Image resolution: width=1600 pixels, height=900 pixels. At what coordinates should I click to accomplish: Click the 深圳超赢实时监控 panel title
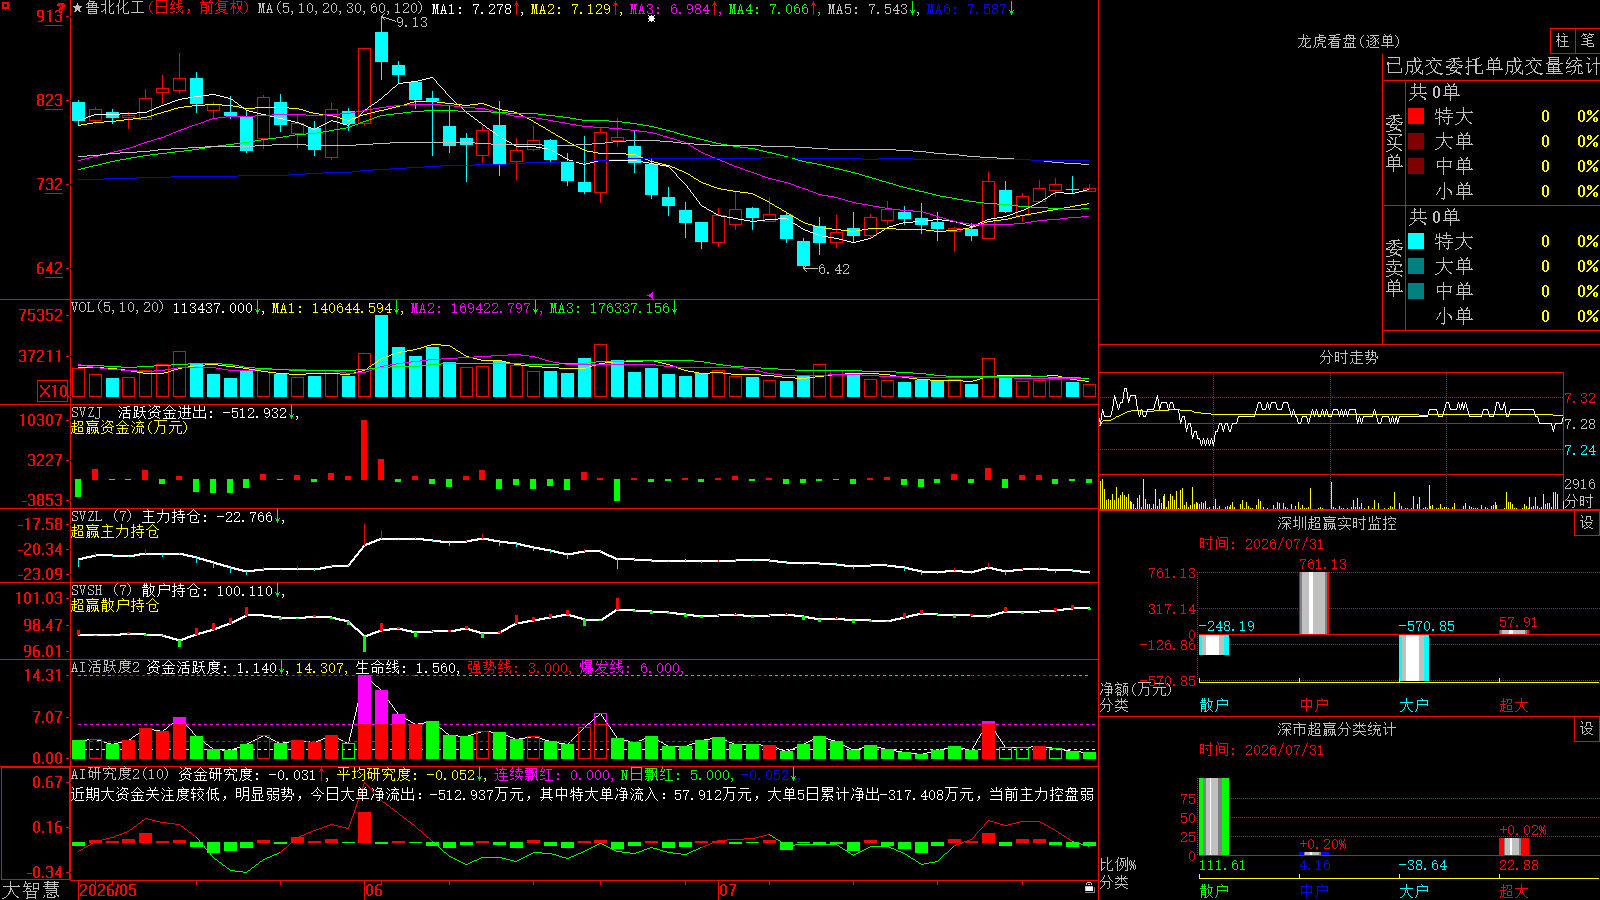(1336, 523)
